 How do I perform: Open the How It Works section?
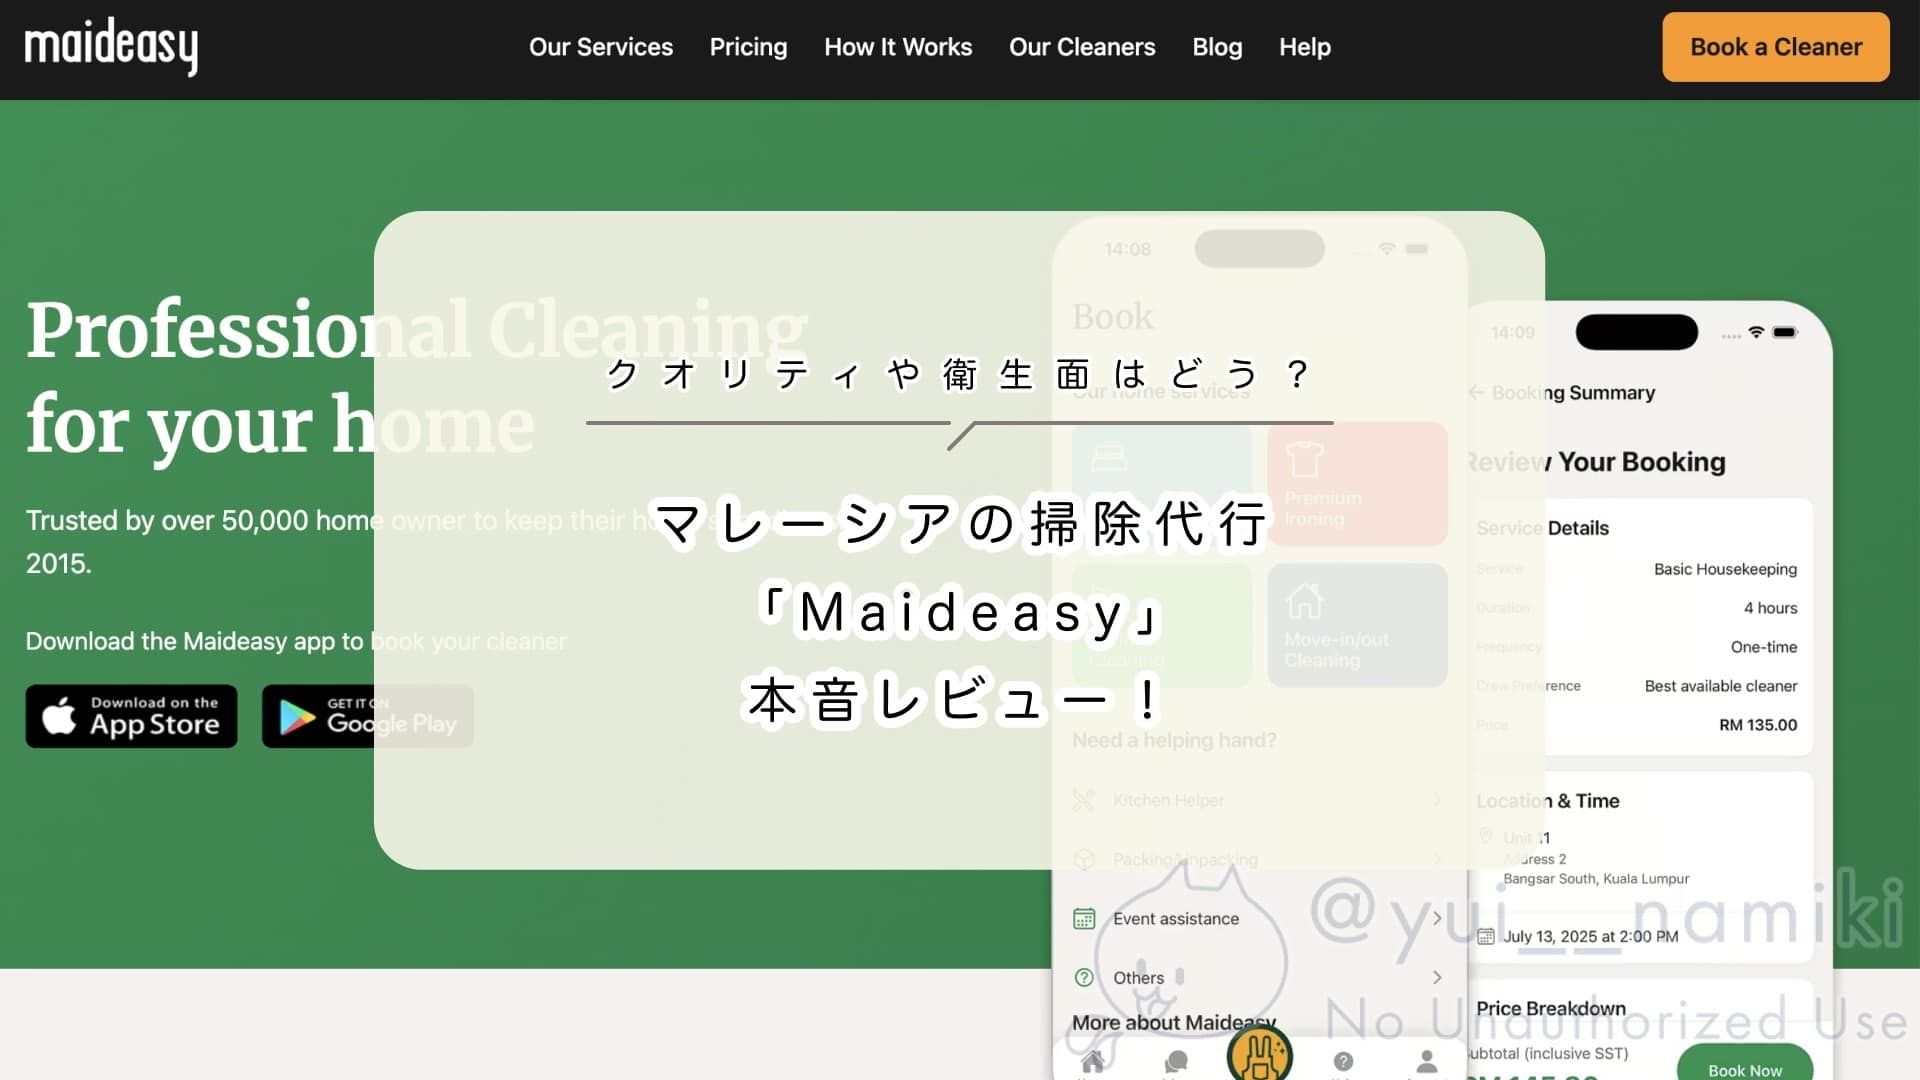898,47
